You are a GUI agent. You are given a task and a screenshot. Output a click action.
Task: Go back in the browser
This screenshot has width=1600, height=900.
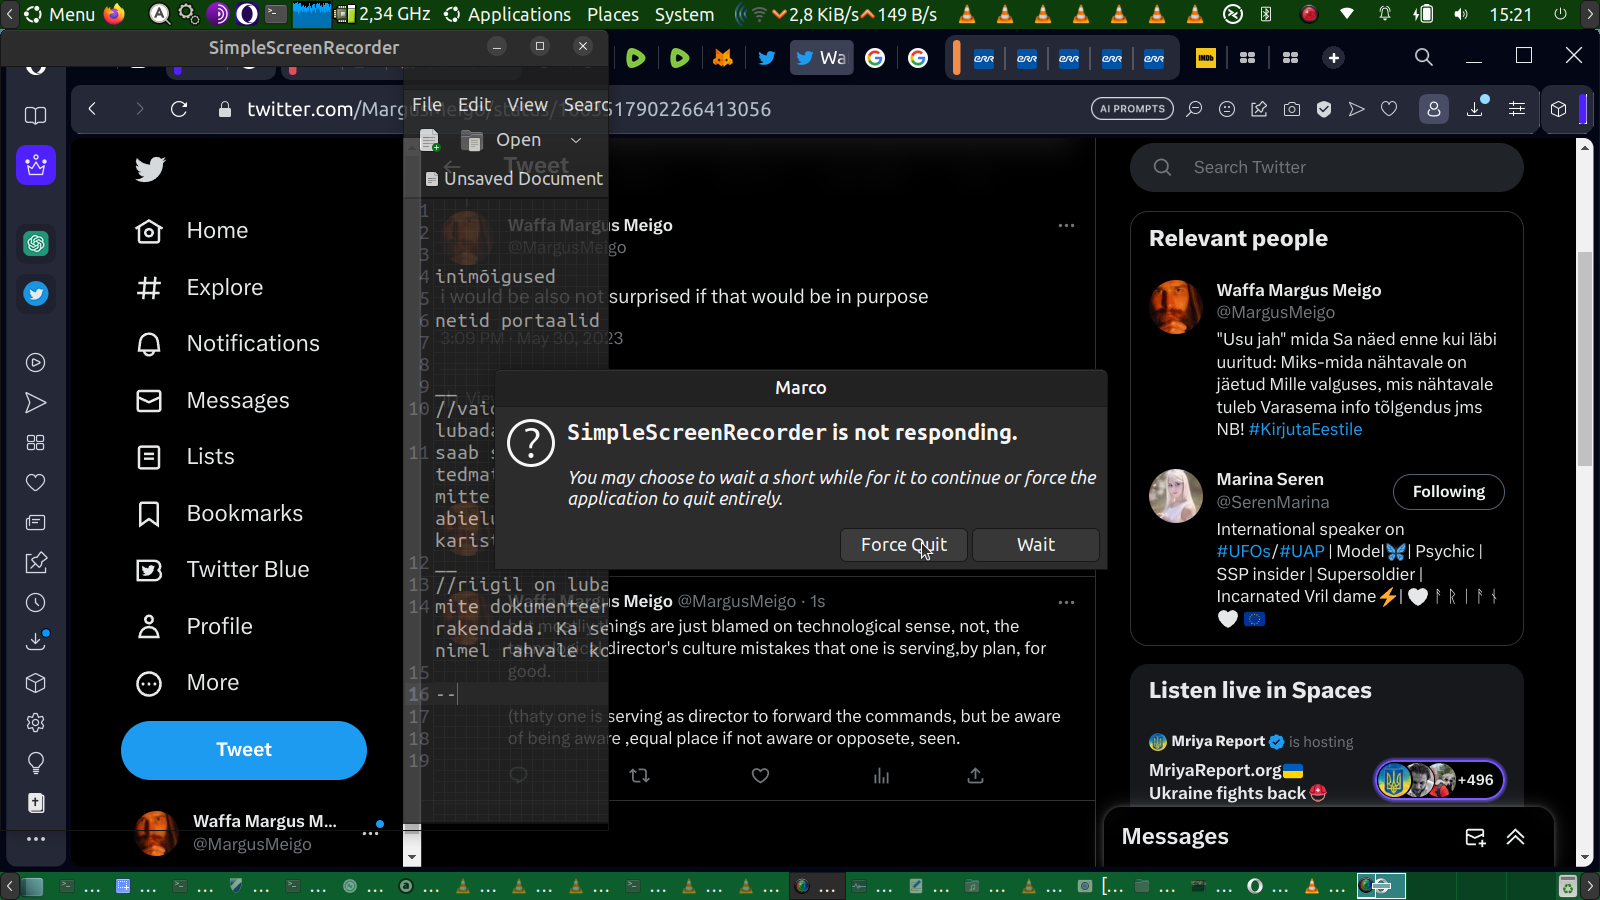(x=92, y=109)
